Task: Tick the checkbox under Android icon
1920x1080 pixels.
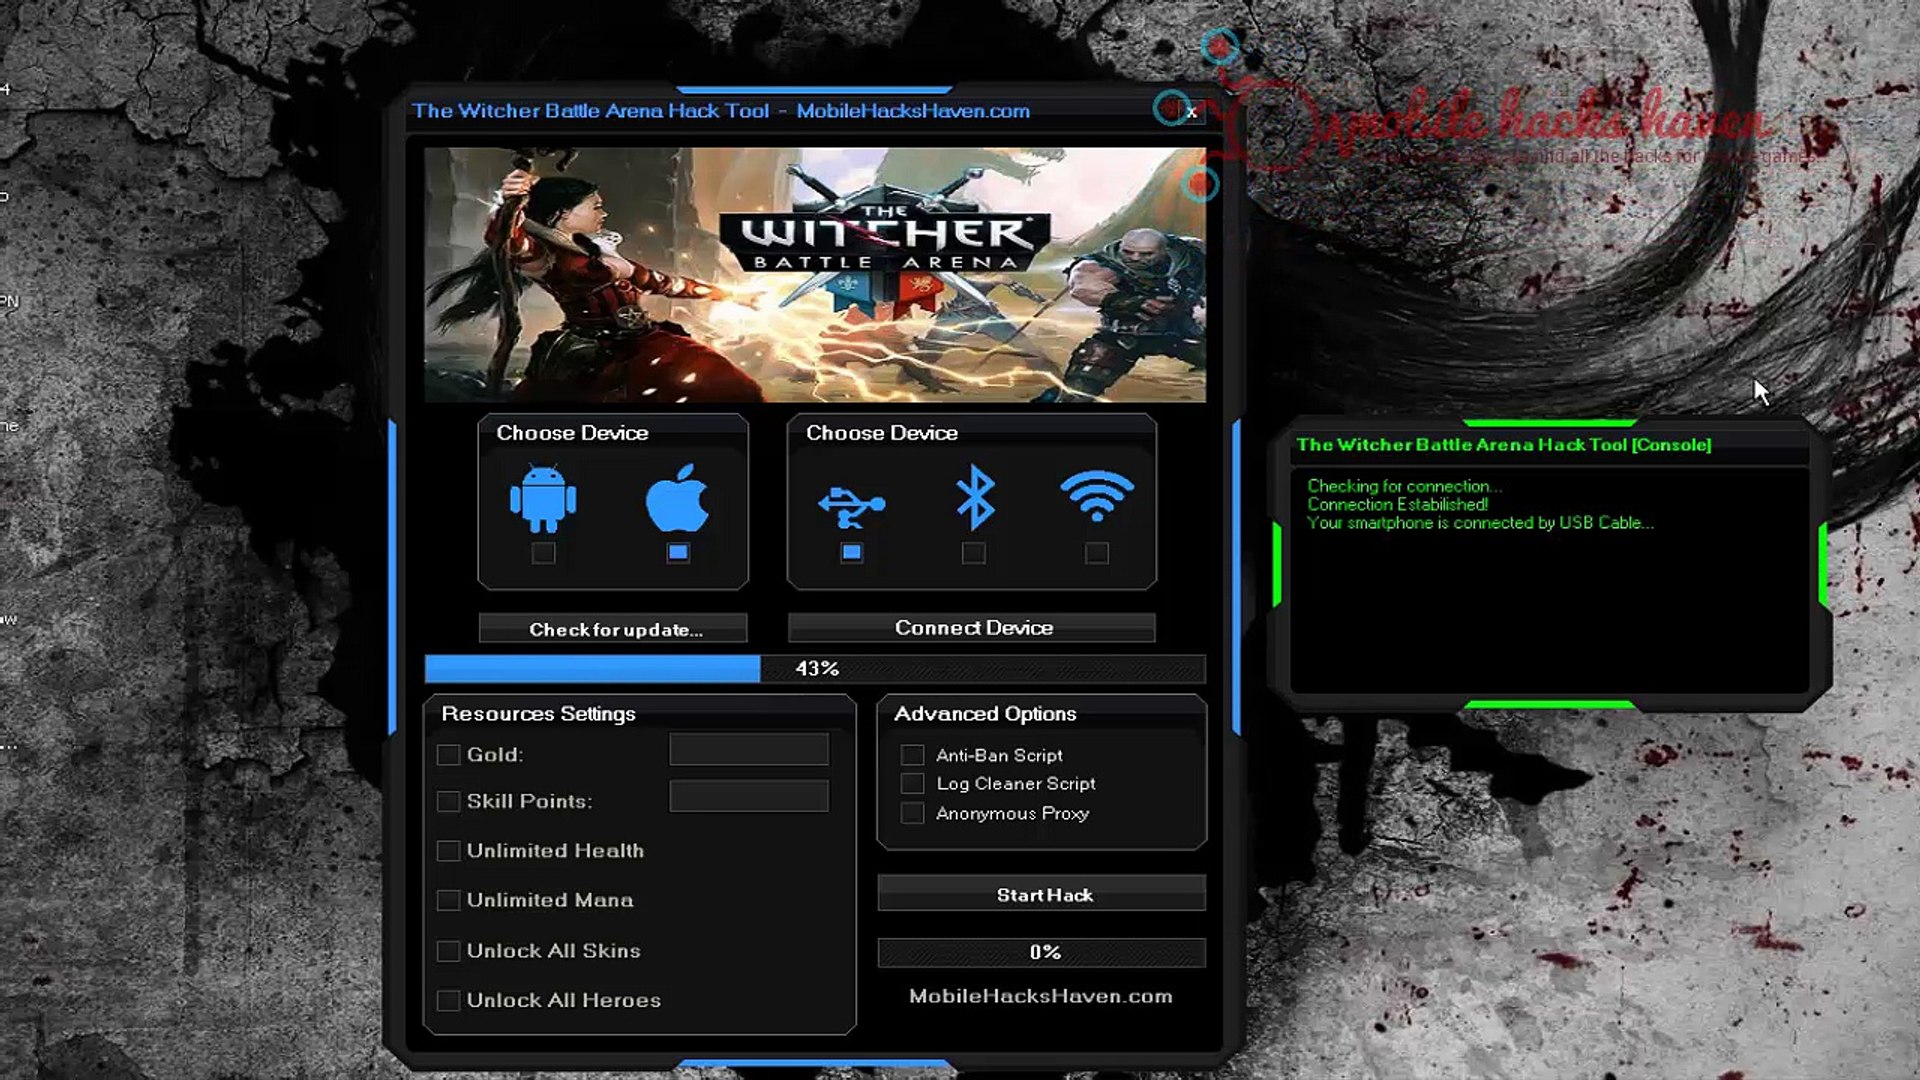Action: point(543,553)
